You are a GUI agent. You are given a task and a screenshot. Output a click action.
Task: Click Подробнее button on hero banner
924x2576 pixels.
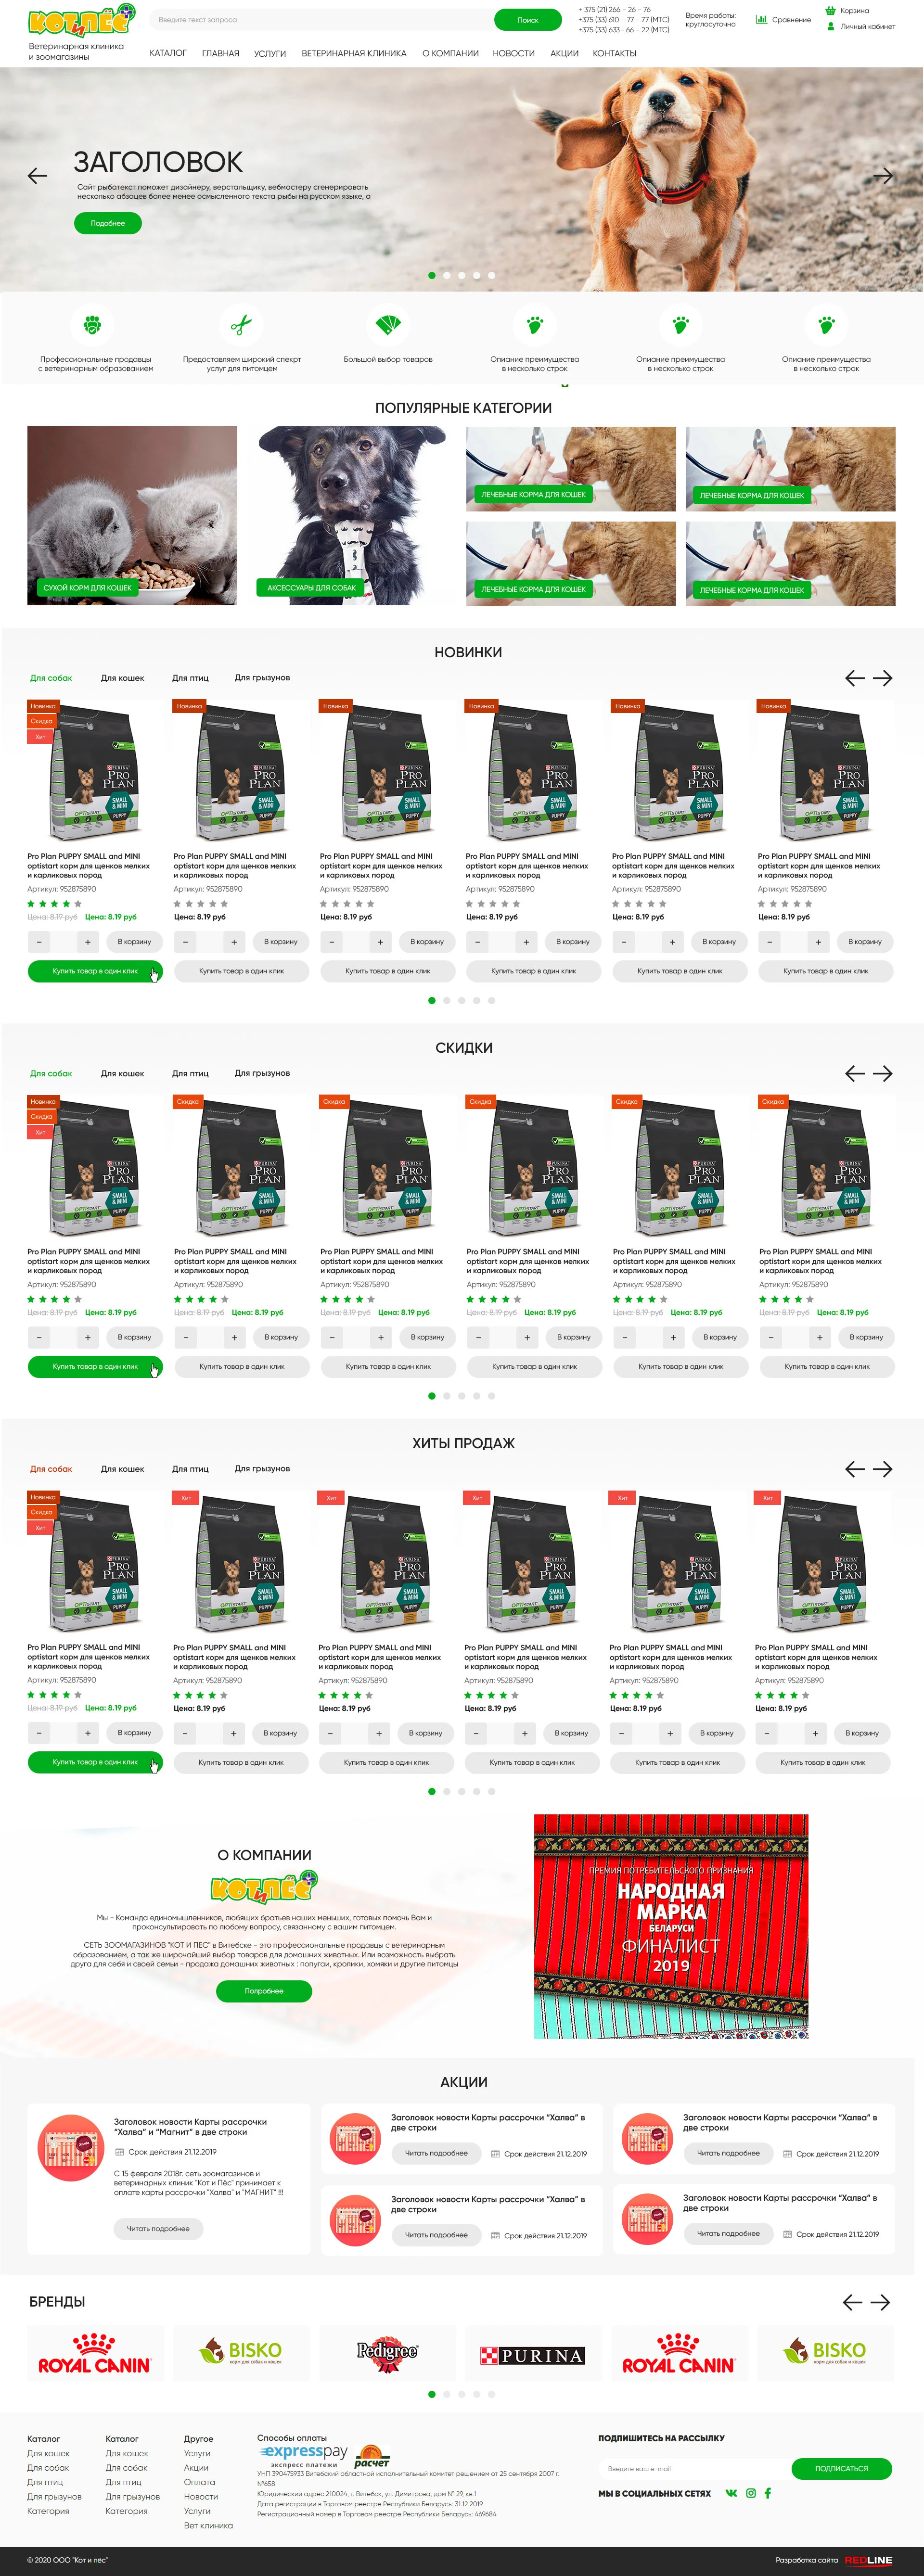click(x=108, y=223)
